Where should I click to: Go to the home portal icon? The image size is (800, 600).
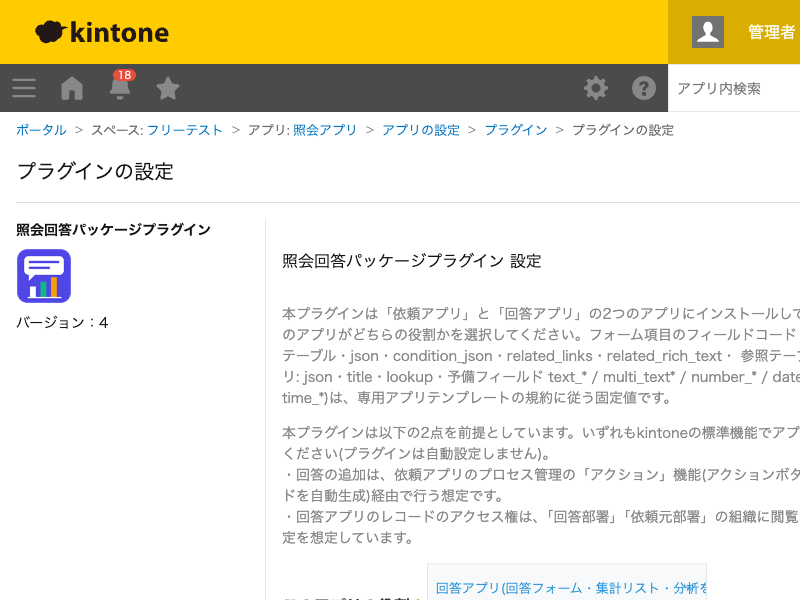tap(72, 88)
